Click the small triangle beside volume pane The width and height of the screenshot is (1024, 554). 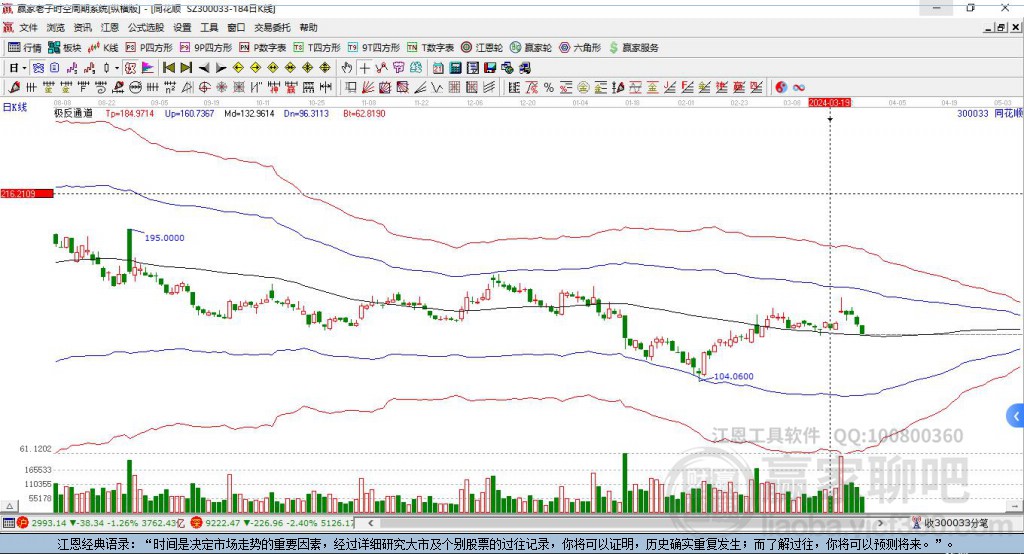[x=9, y=506]
